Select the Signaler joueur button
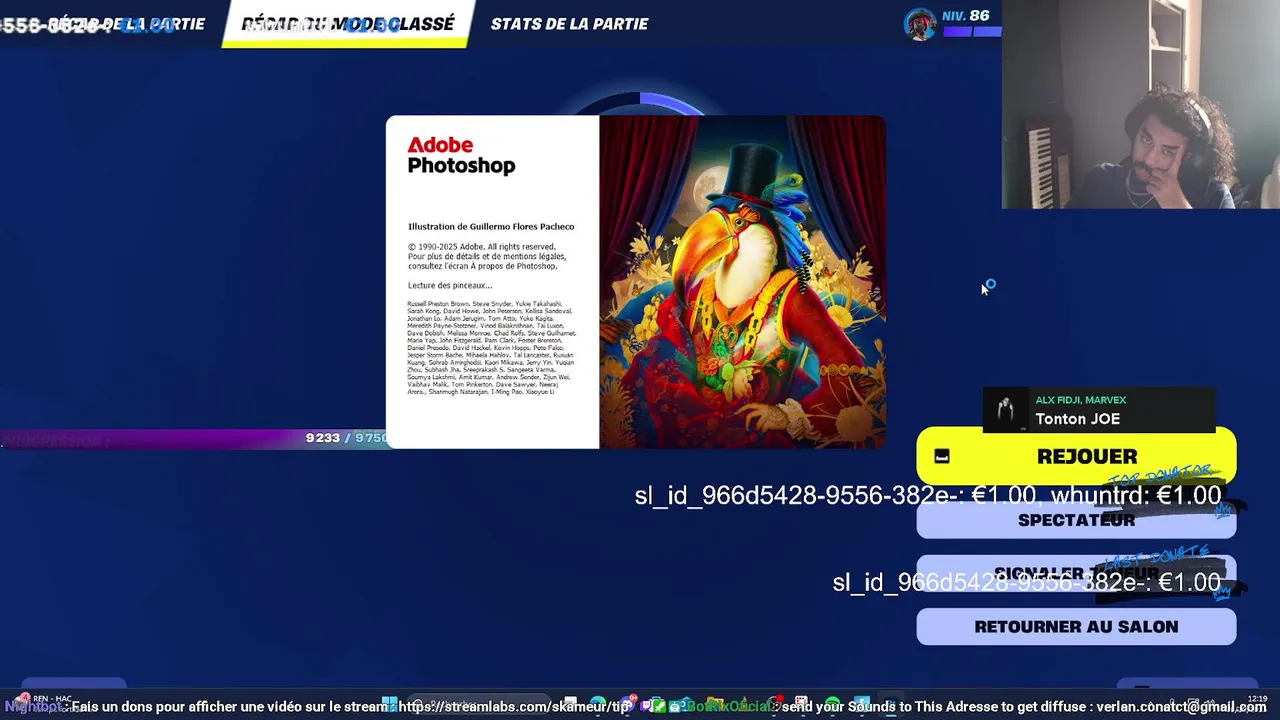1280x720 pixels. 1076,574
